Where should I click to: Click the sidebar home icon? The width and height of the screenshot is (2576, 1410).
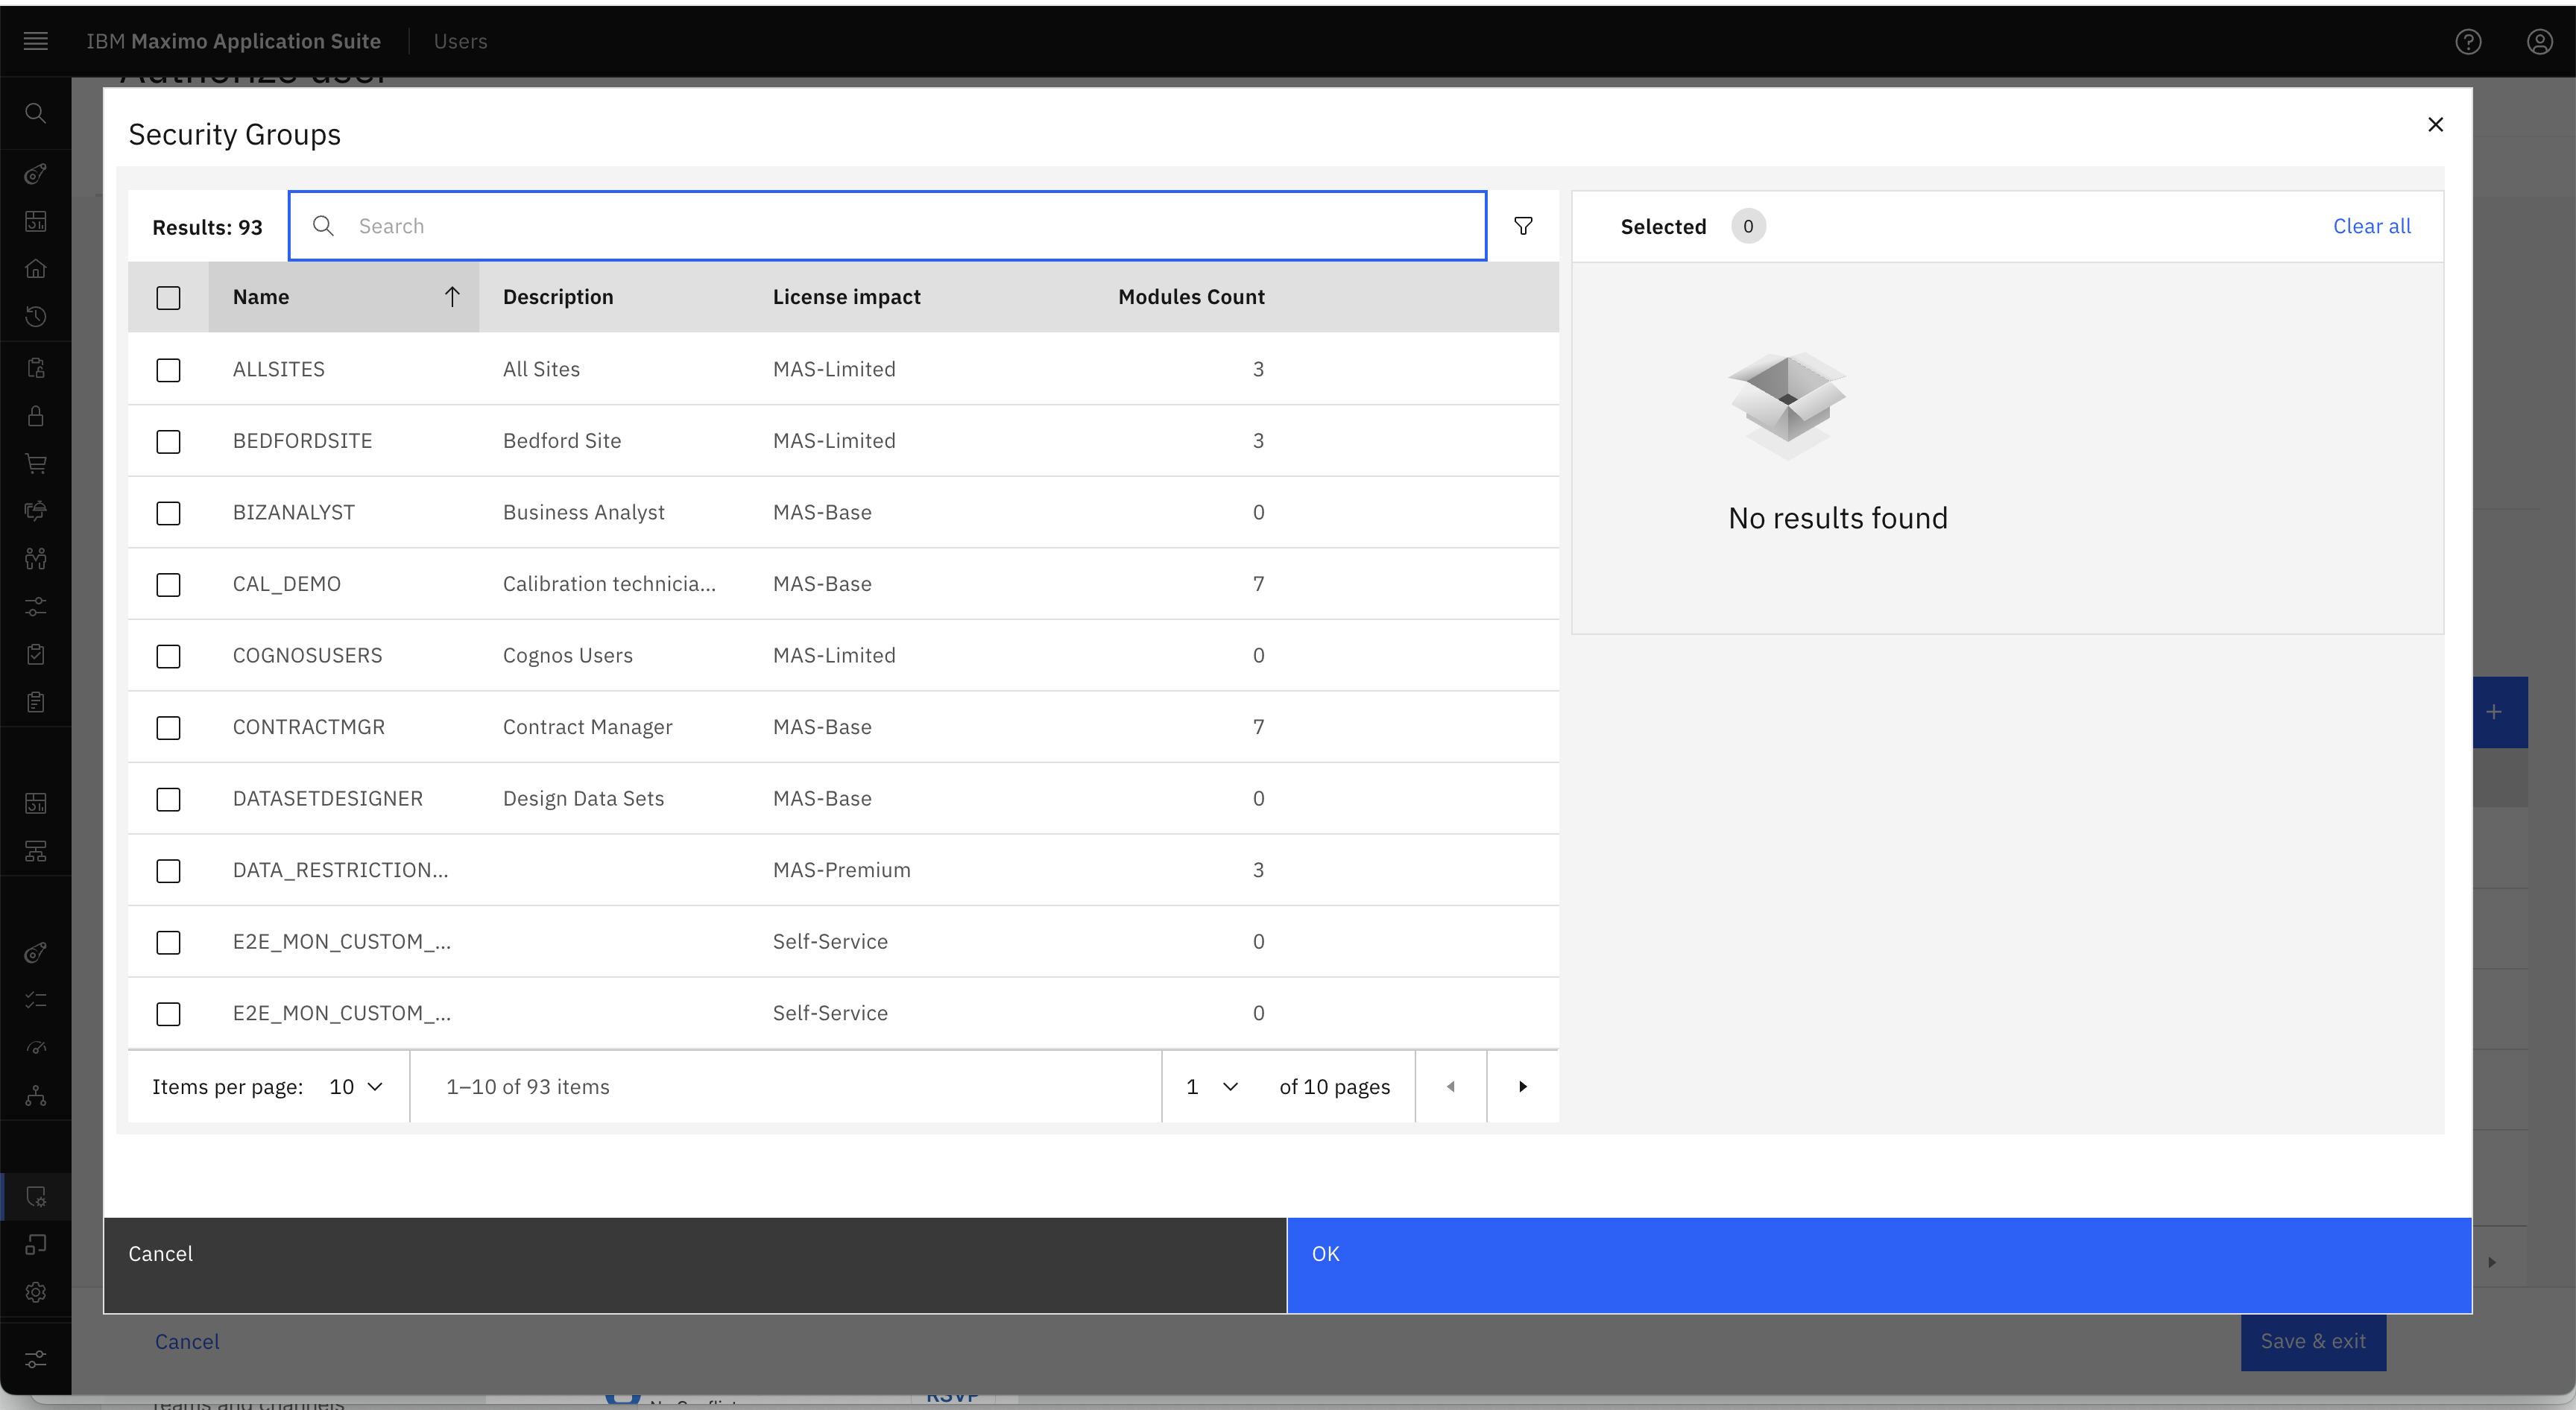click(36, 269)
